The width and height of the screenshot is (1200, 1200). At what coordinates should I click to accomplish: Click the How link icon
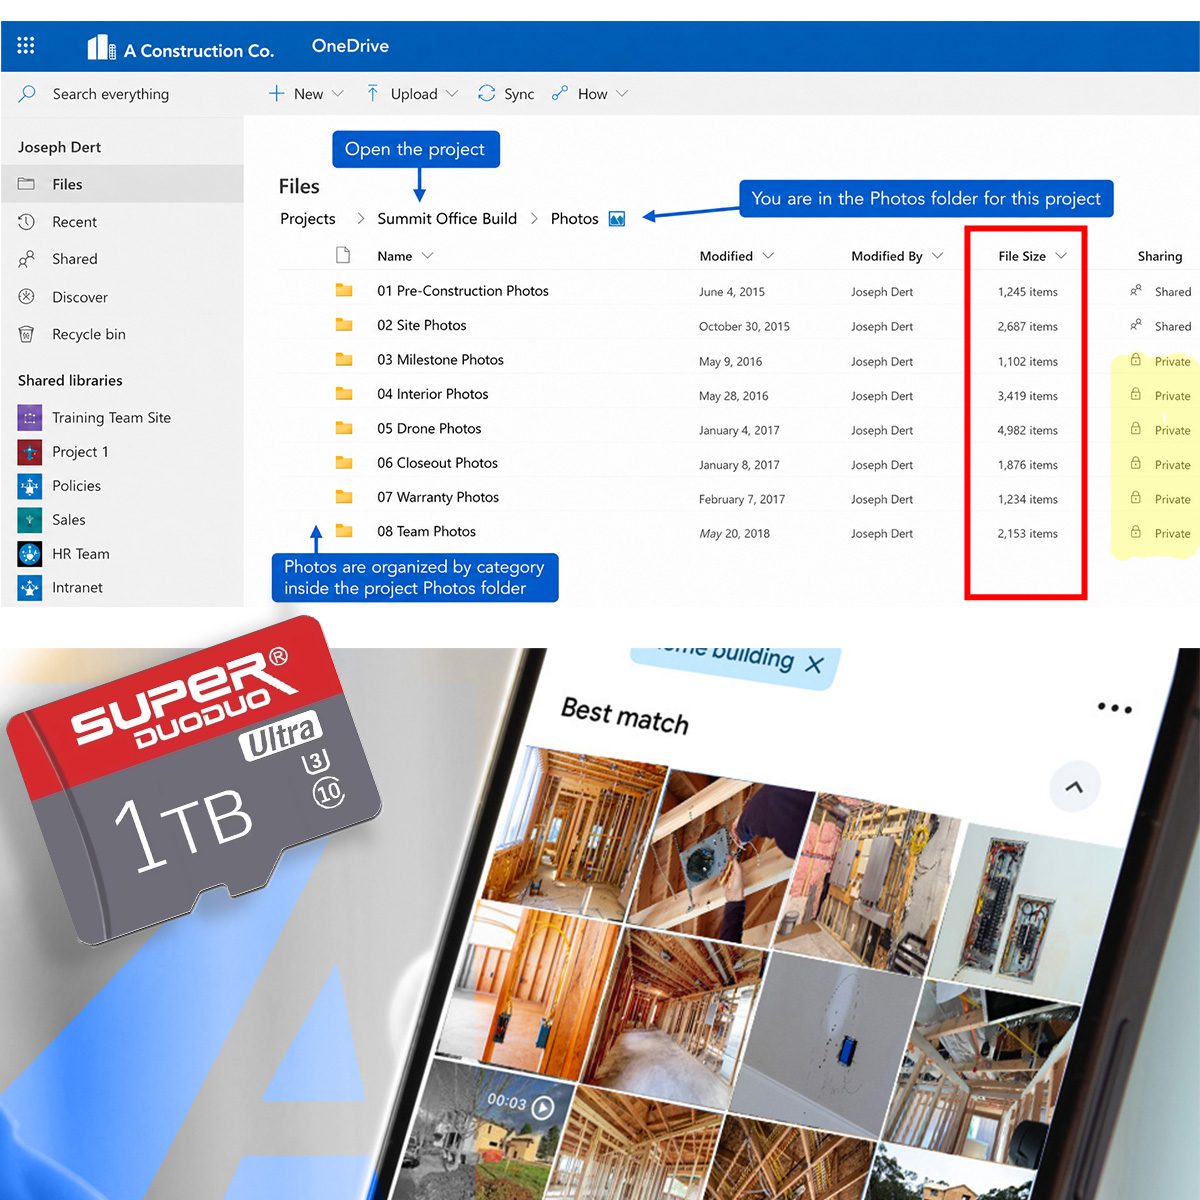tap(560, 93)
